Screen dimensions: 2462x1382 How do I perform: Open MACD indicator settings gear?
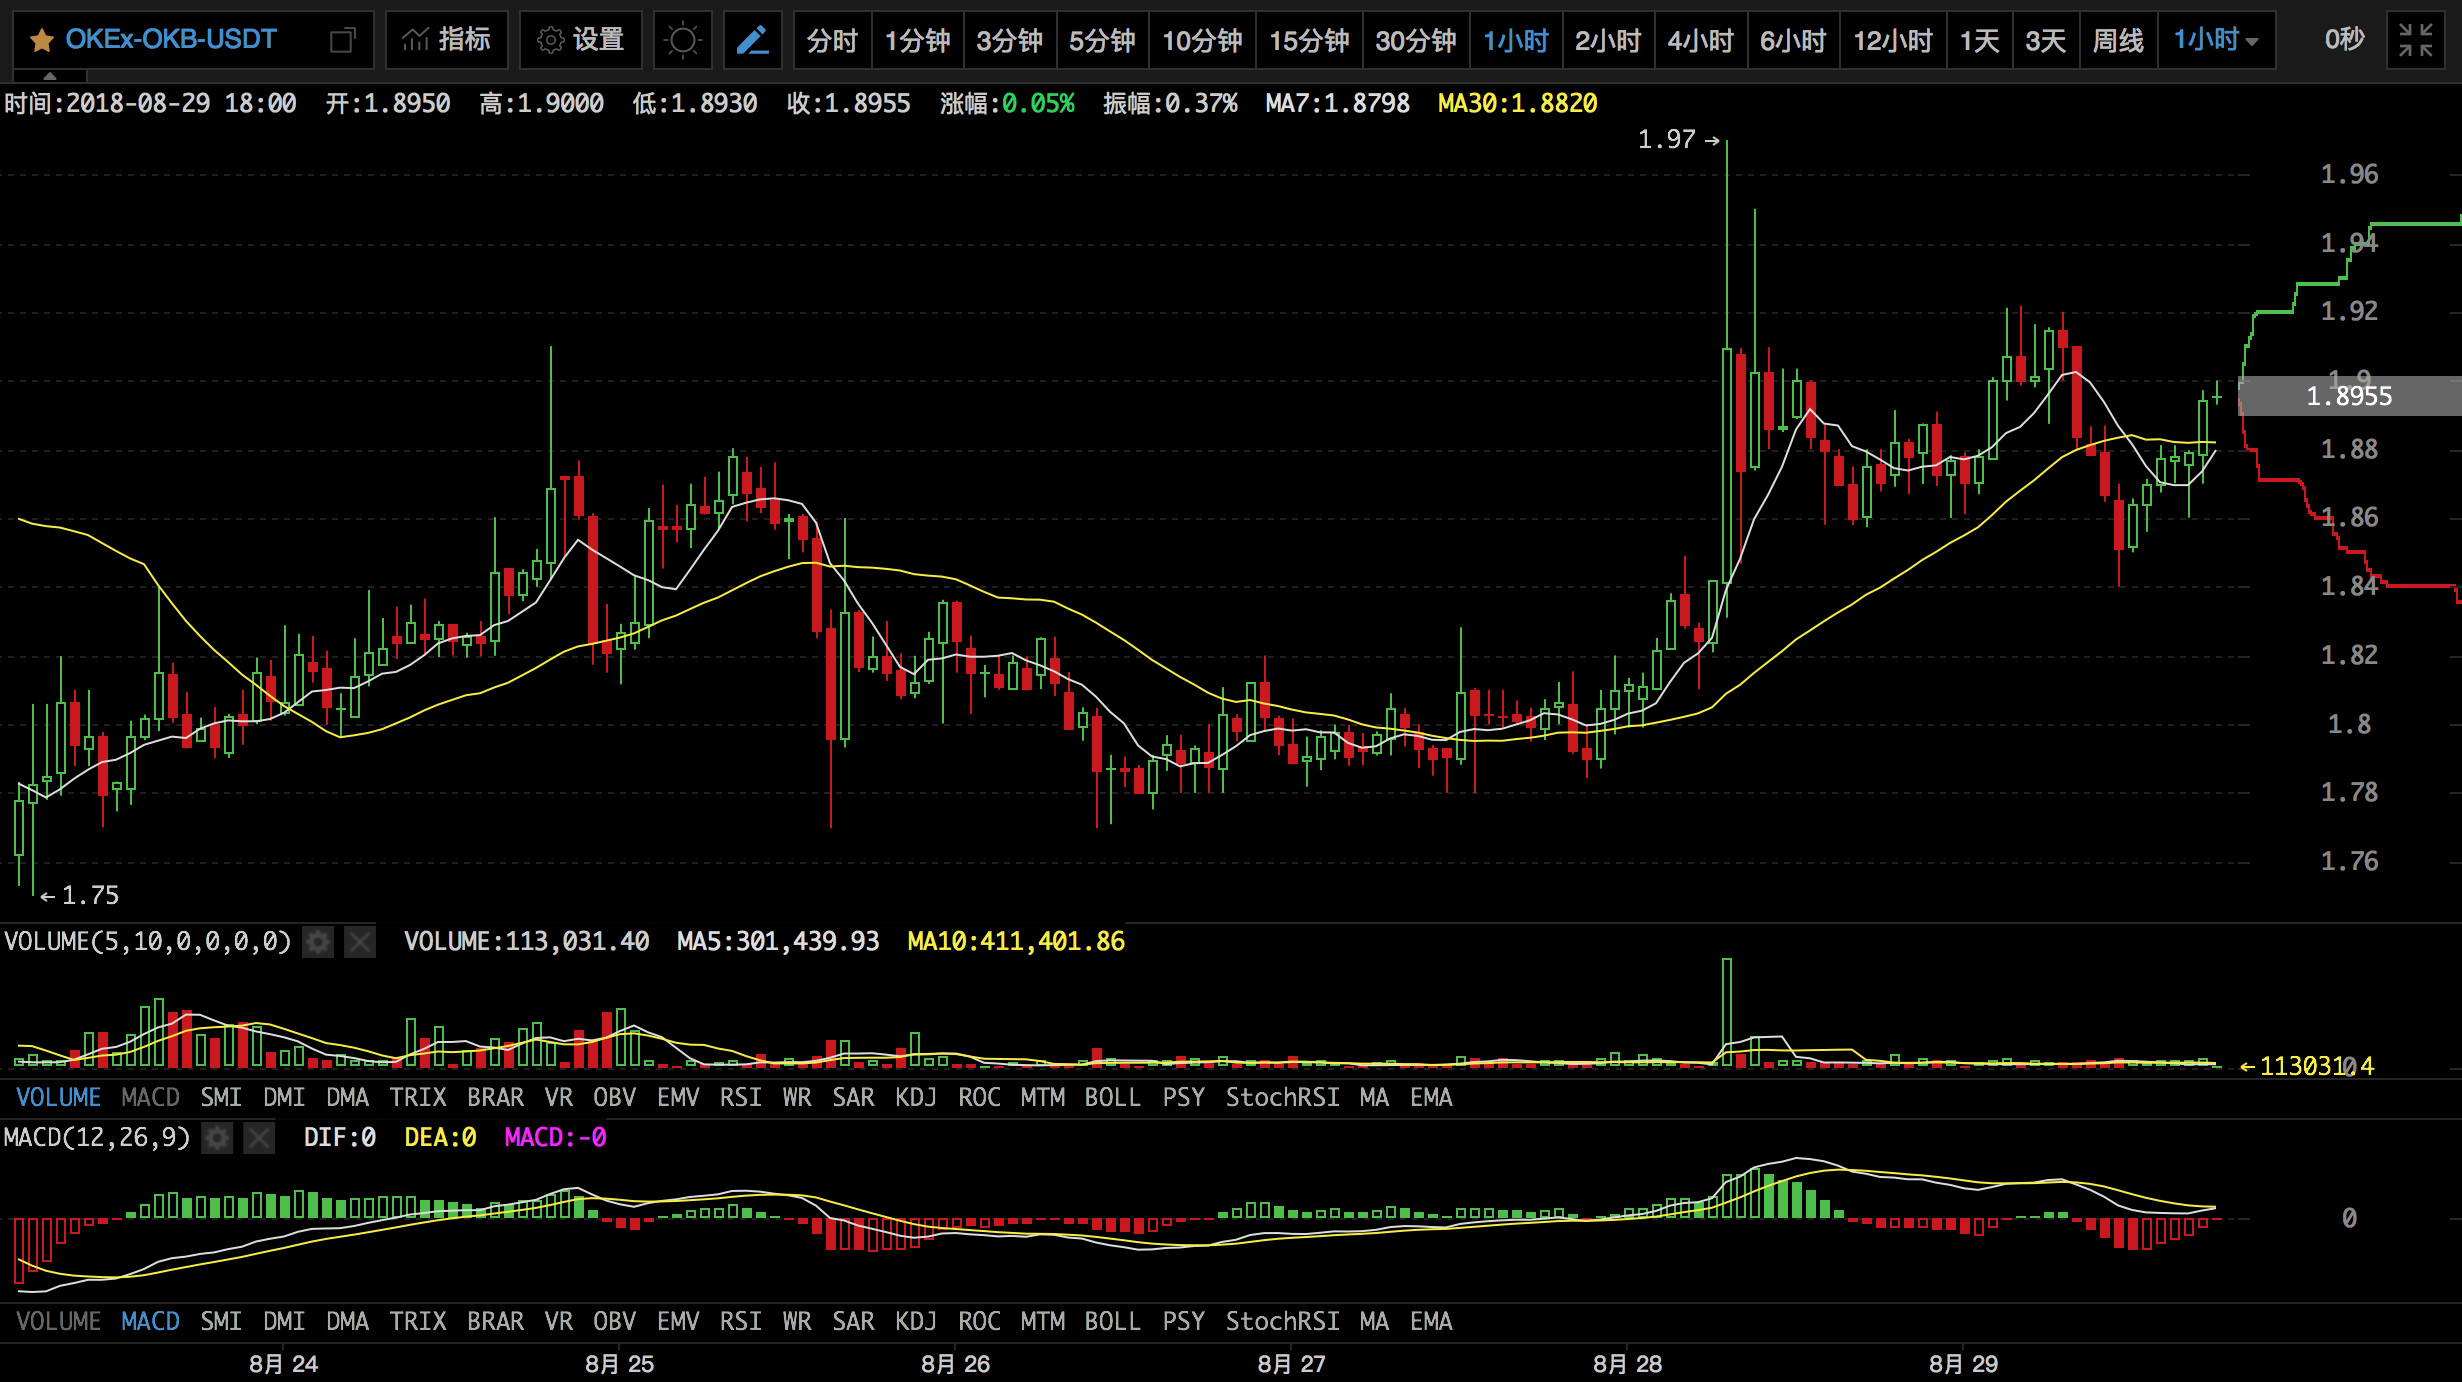click(217, 1137)
